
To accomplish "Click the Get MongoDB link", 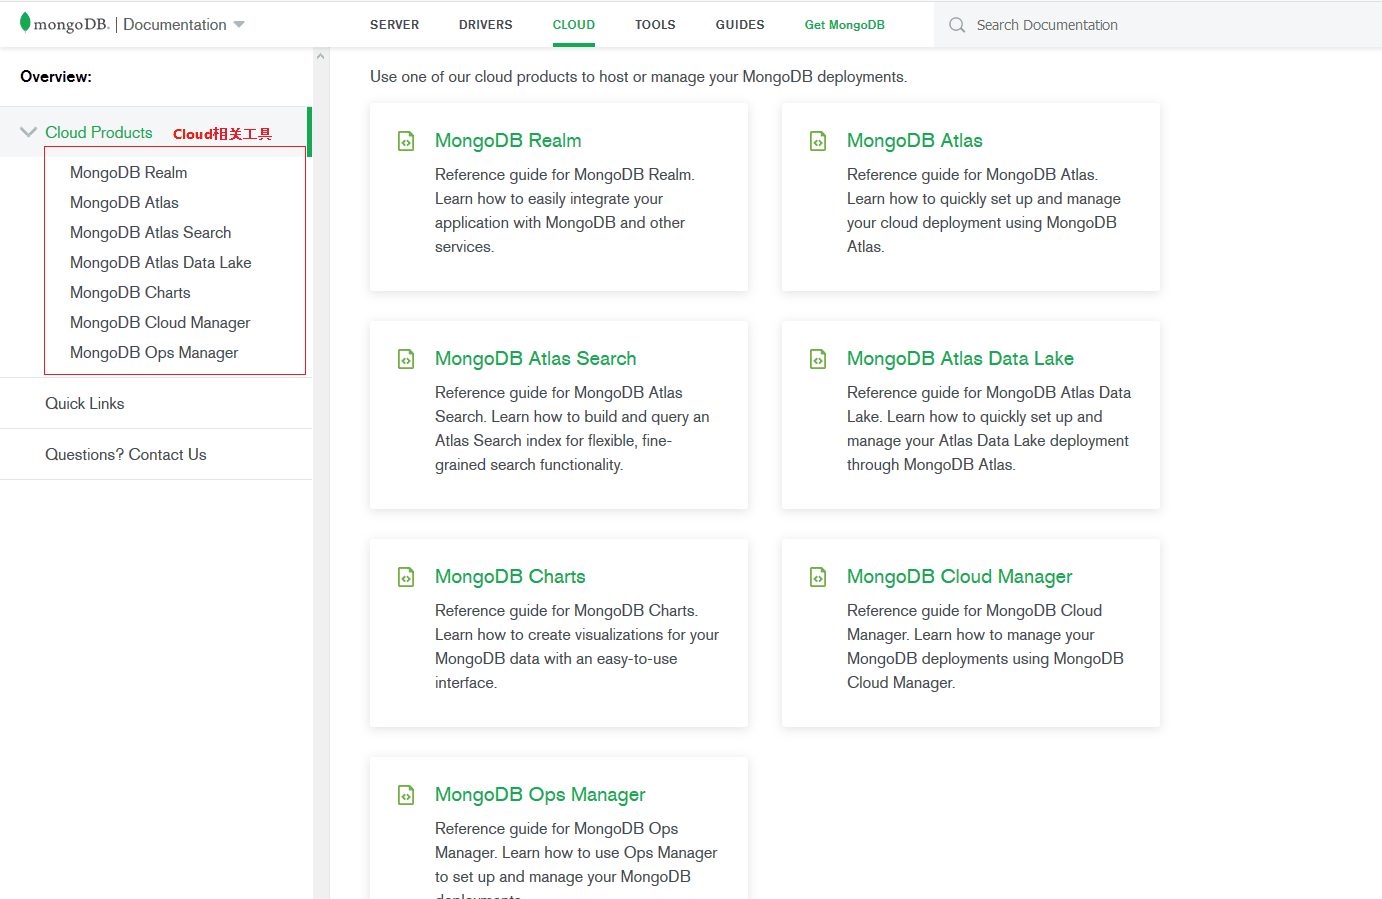I will (x=844, y=25).
